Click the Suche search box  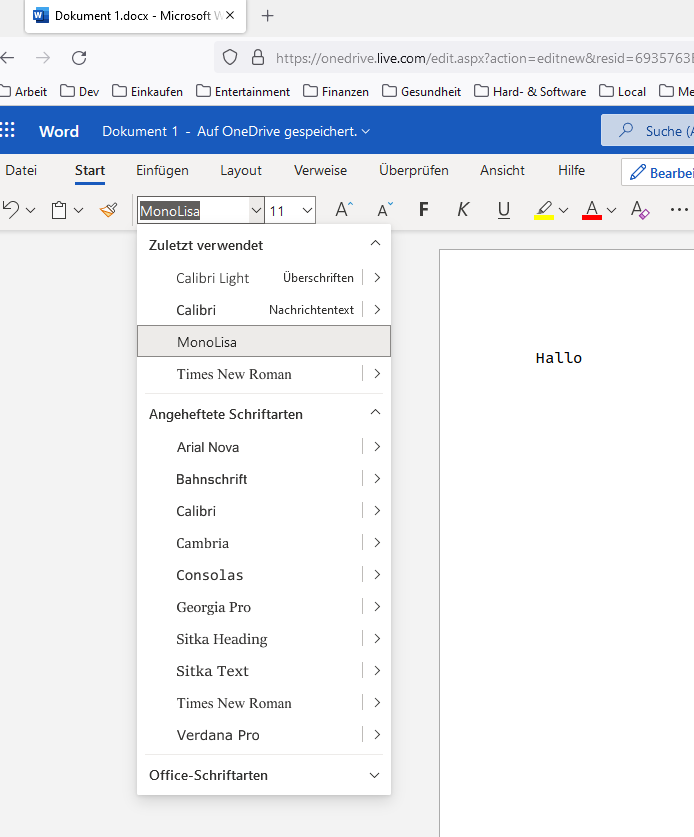[648, 130]
